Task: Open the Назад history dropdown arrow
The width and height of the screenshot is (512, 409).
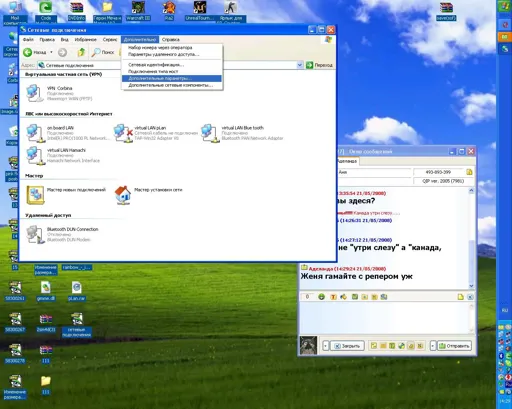Action: point(51,52)
